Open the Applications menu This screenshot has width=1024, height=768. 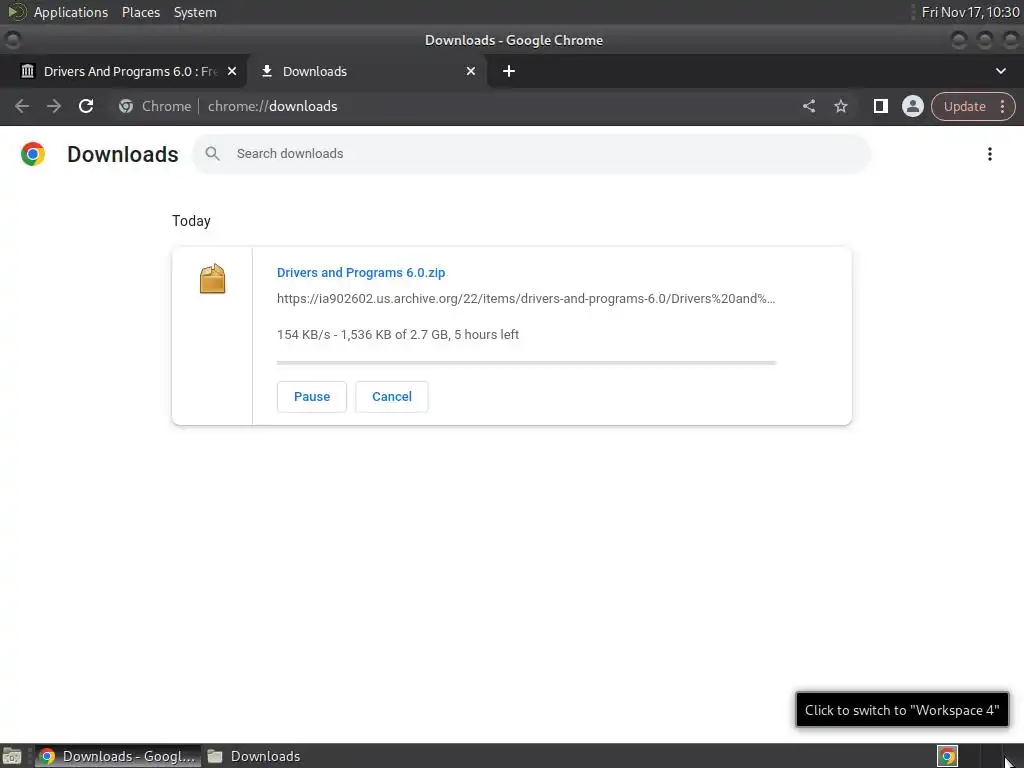(x=71, y=12)
